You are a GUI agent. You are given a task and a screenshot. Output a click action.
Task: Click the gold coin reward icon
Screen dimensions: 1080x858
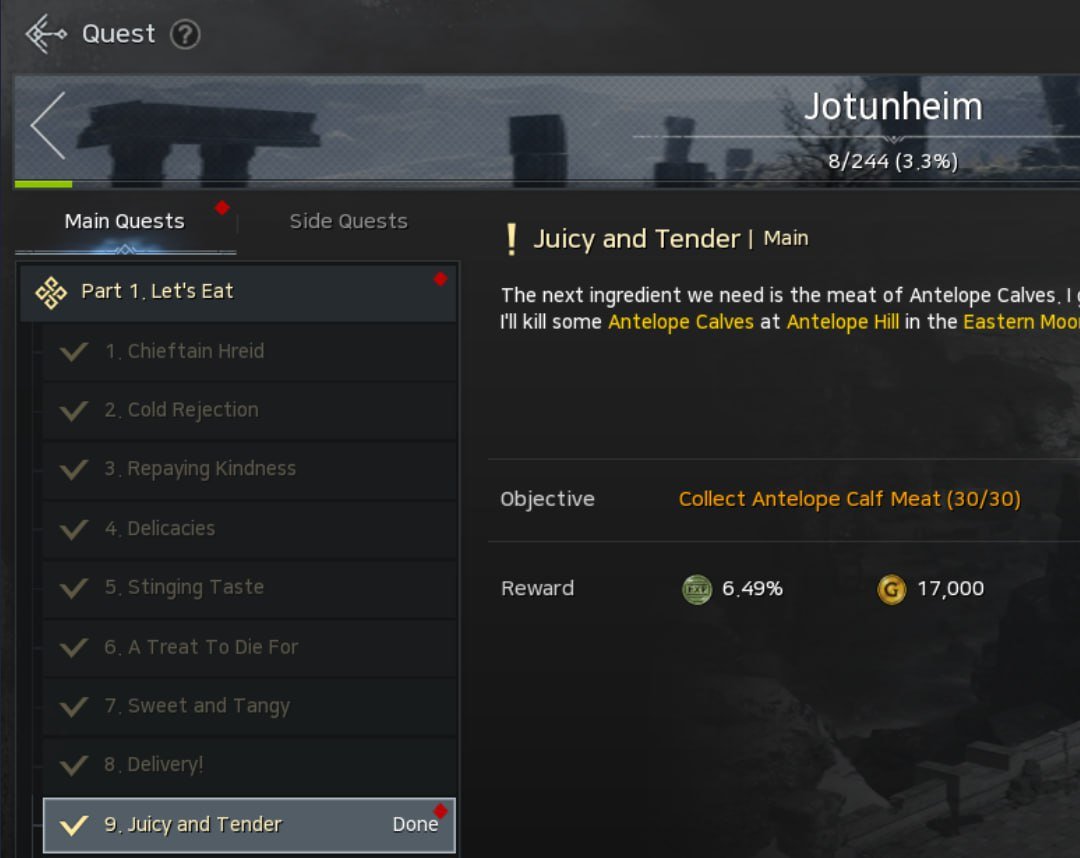891,589
